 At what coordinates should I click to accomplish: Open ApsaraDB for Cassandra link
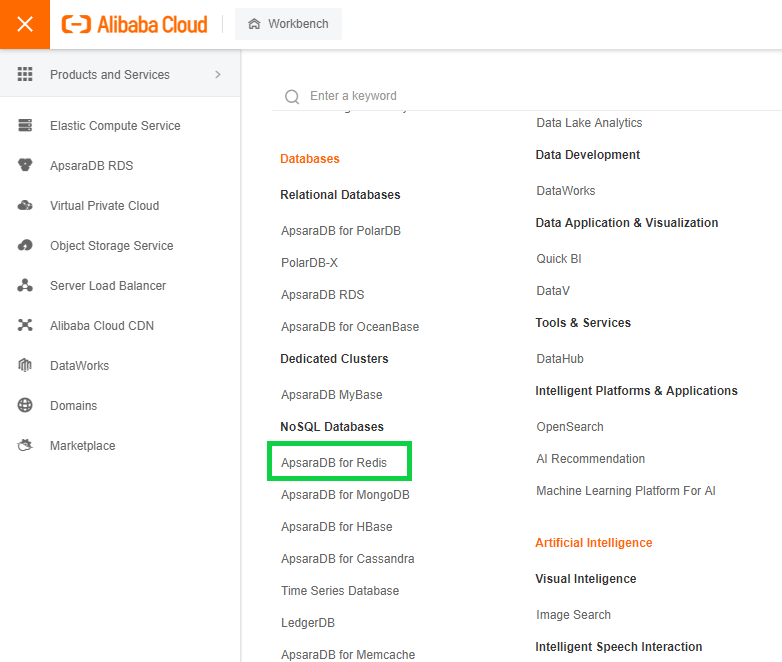[x=348, y=559]
